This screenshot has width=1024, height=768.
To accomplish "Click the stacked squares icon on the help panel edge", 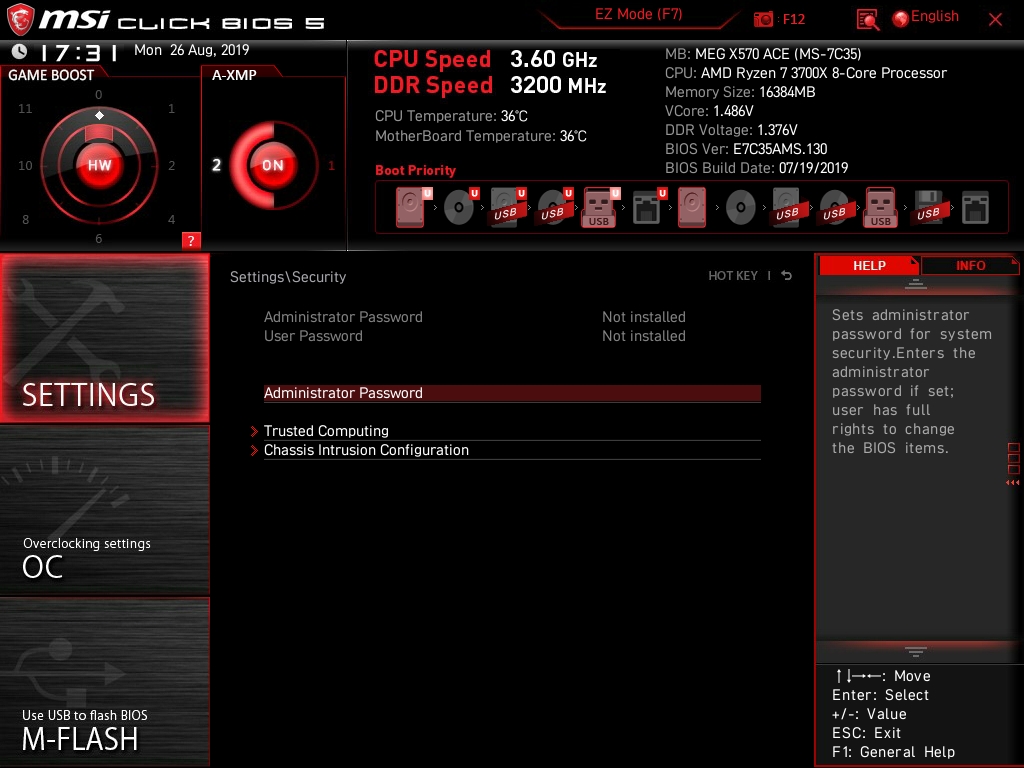I will pos(1014,458).
